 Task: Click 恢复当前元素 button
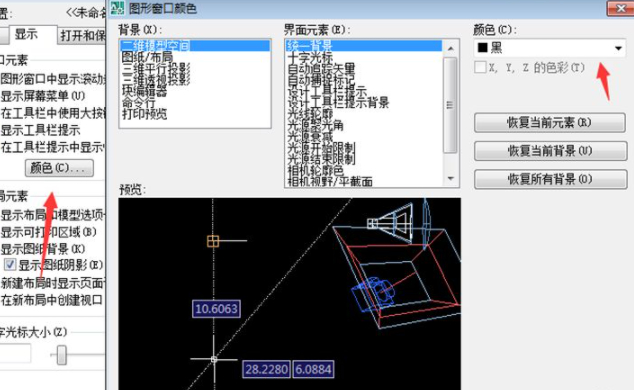[x=549, y=122]
